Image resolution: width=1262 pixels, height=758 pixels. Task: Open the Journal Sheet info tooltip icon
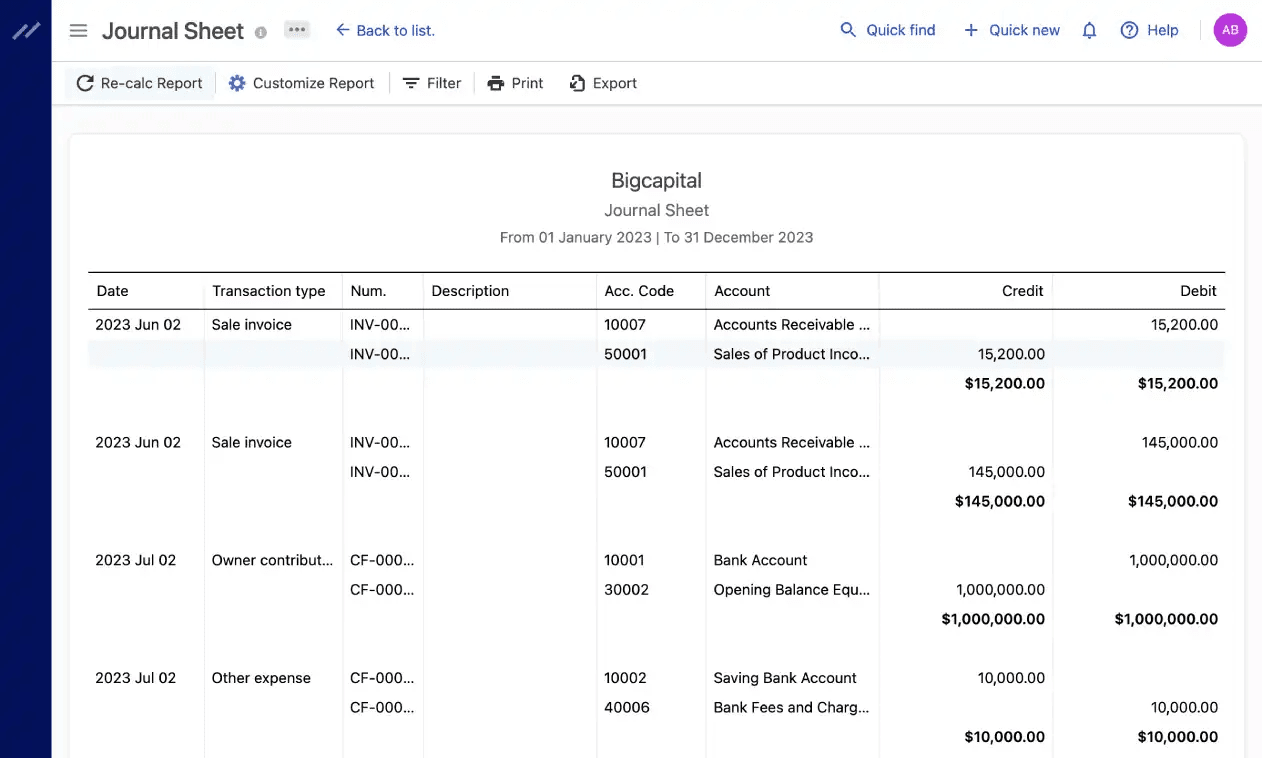pos(260,31)
